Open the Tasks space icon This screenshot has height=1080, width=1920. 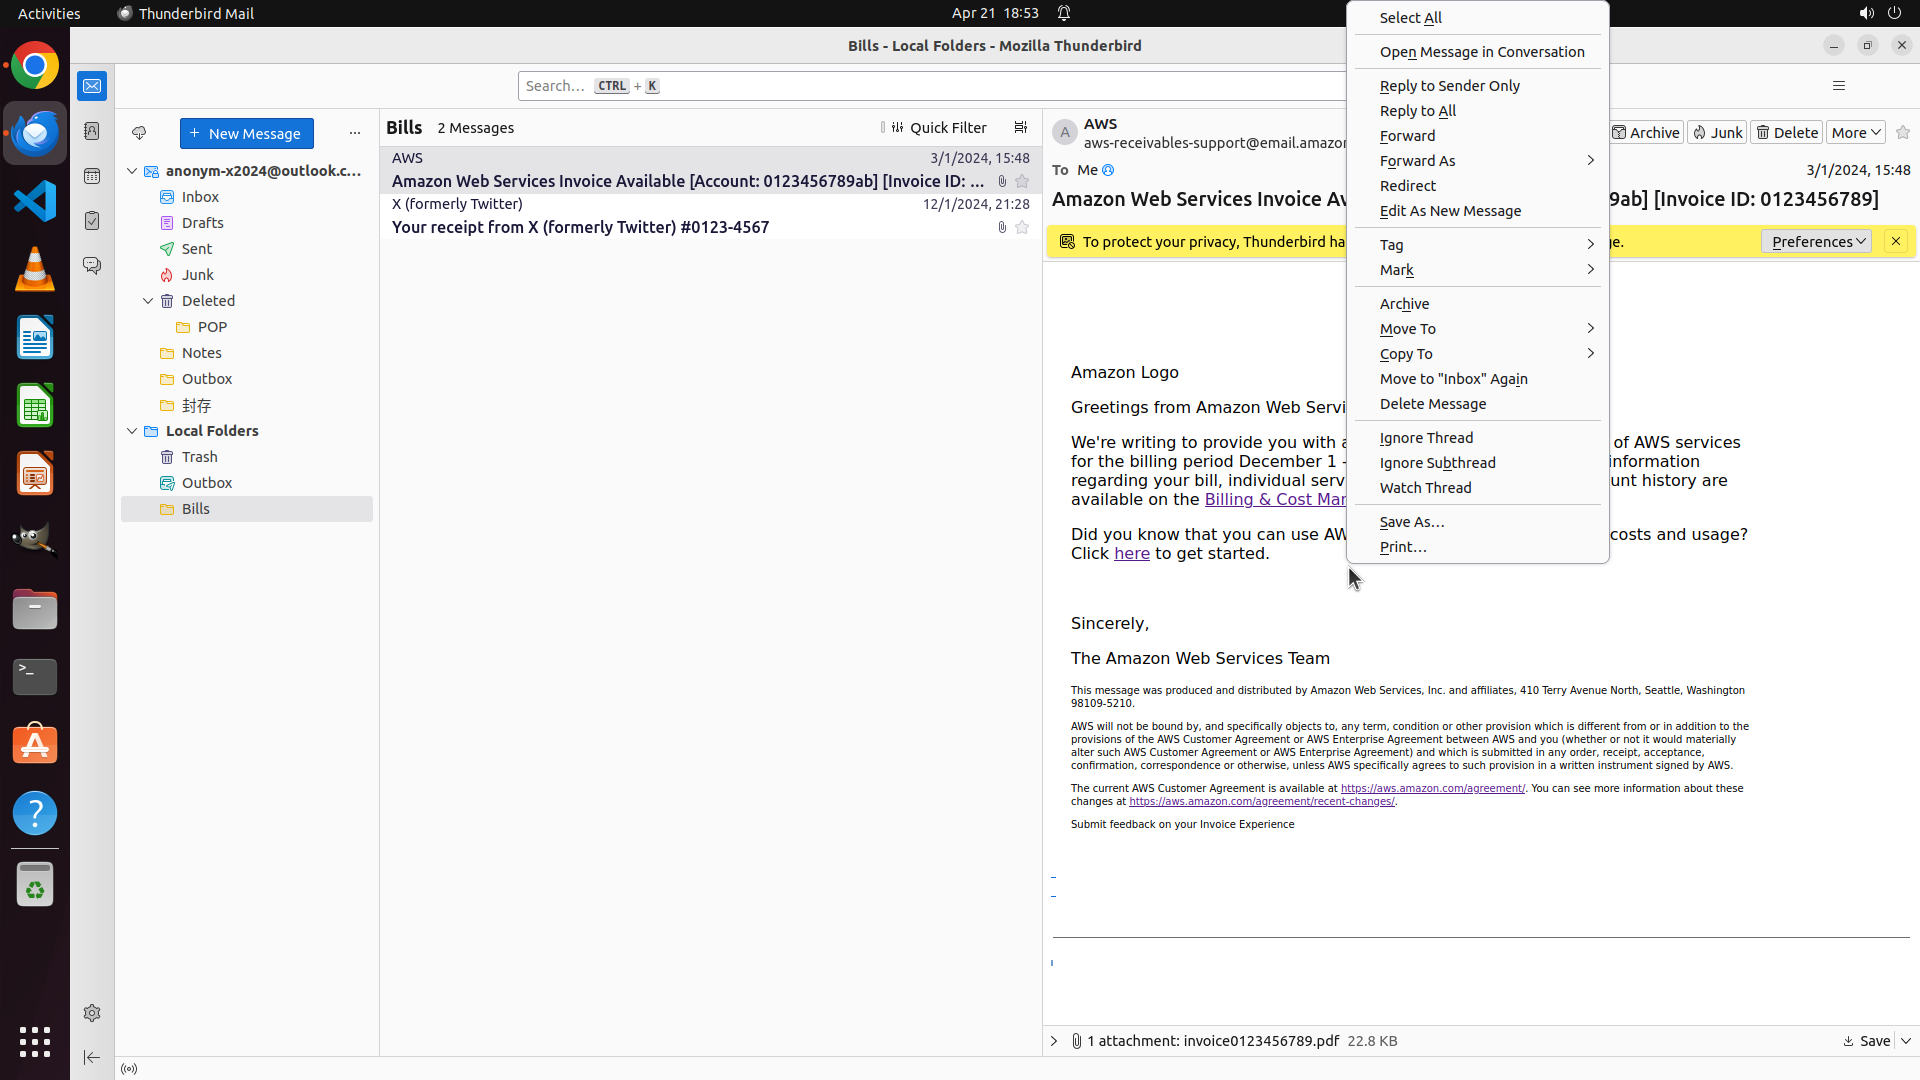[x=92, y=221]
